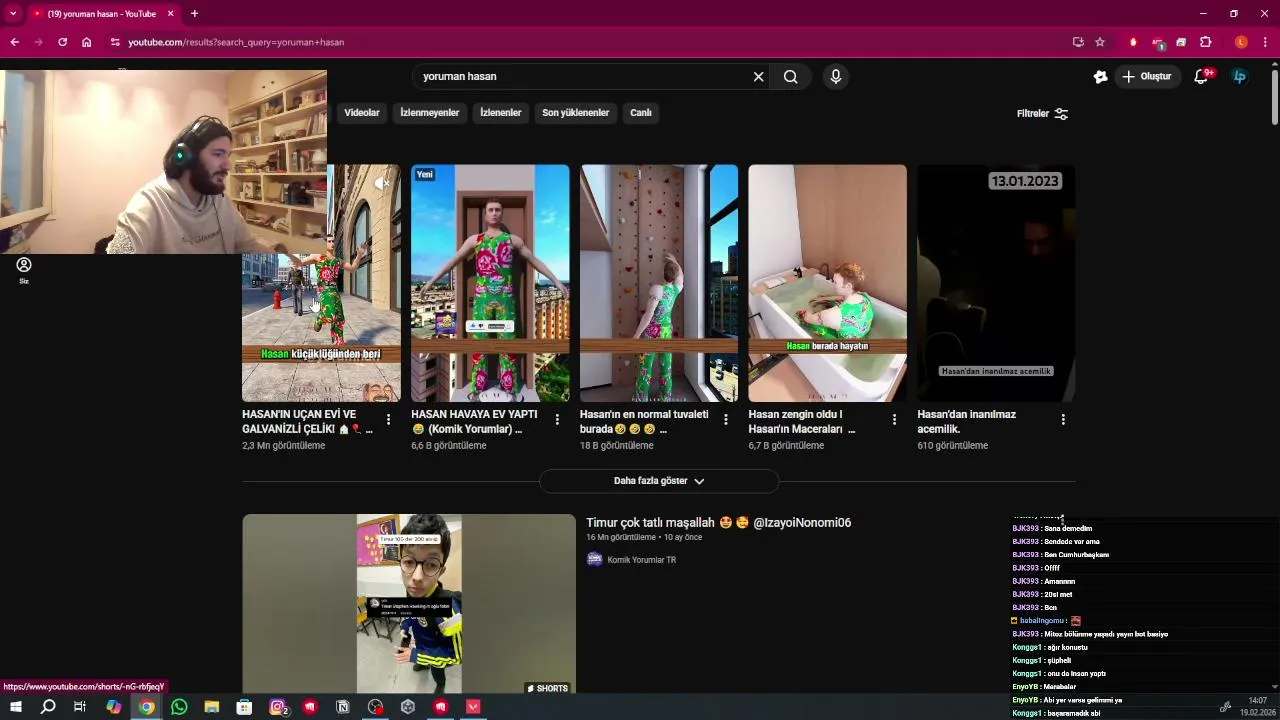The width and height of the screenshot is (1280, 720).
Task: Open options menu for HASAN HAVAYA EV YAPTI
Action: tap(557, 420)
